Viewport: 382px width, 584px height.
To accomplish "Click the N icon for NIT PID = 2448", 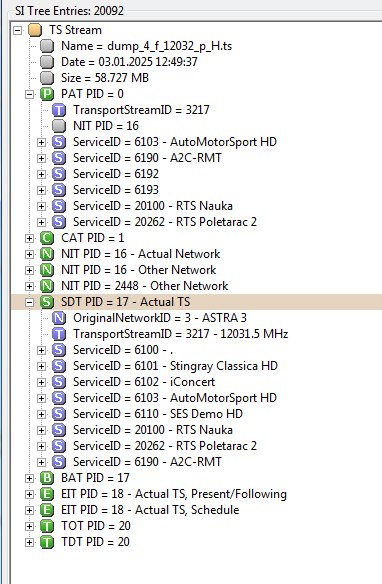I will tap(47, 286).
